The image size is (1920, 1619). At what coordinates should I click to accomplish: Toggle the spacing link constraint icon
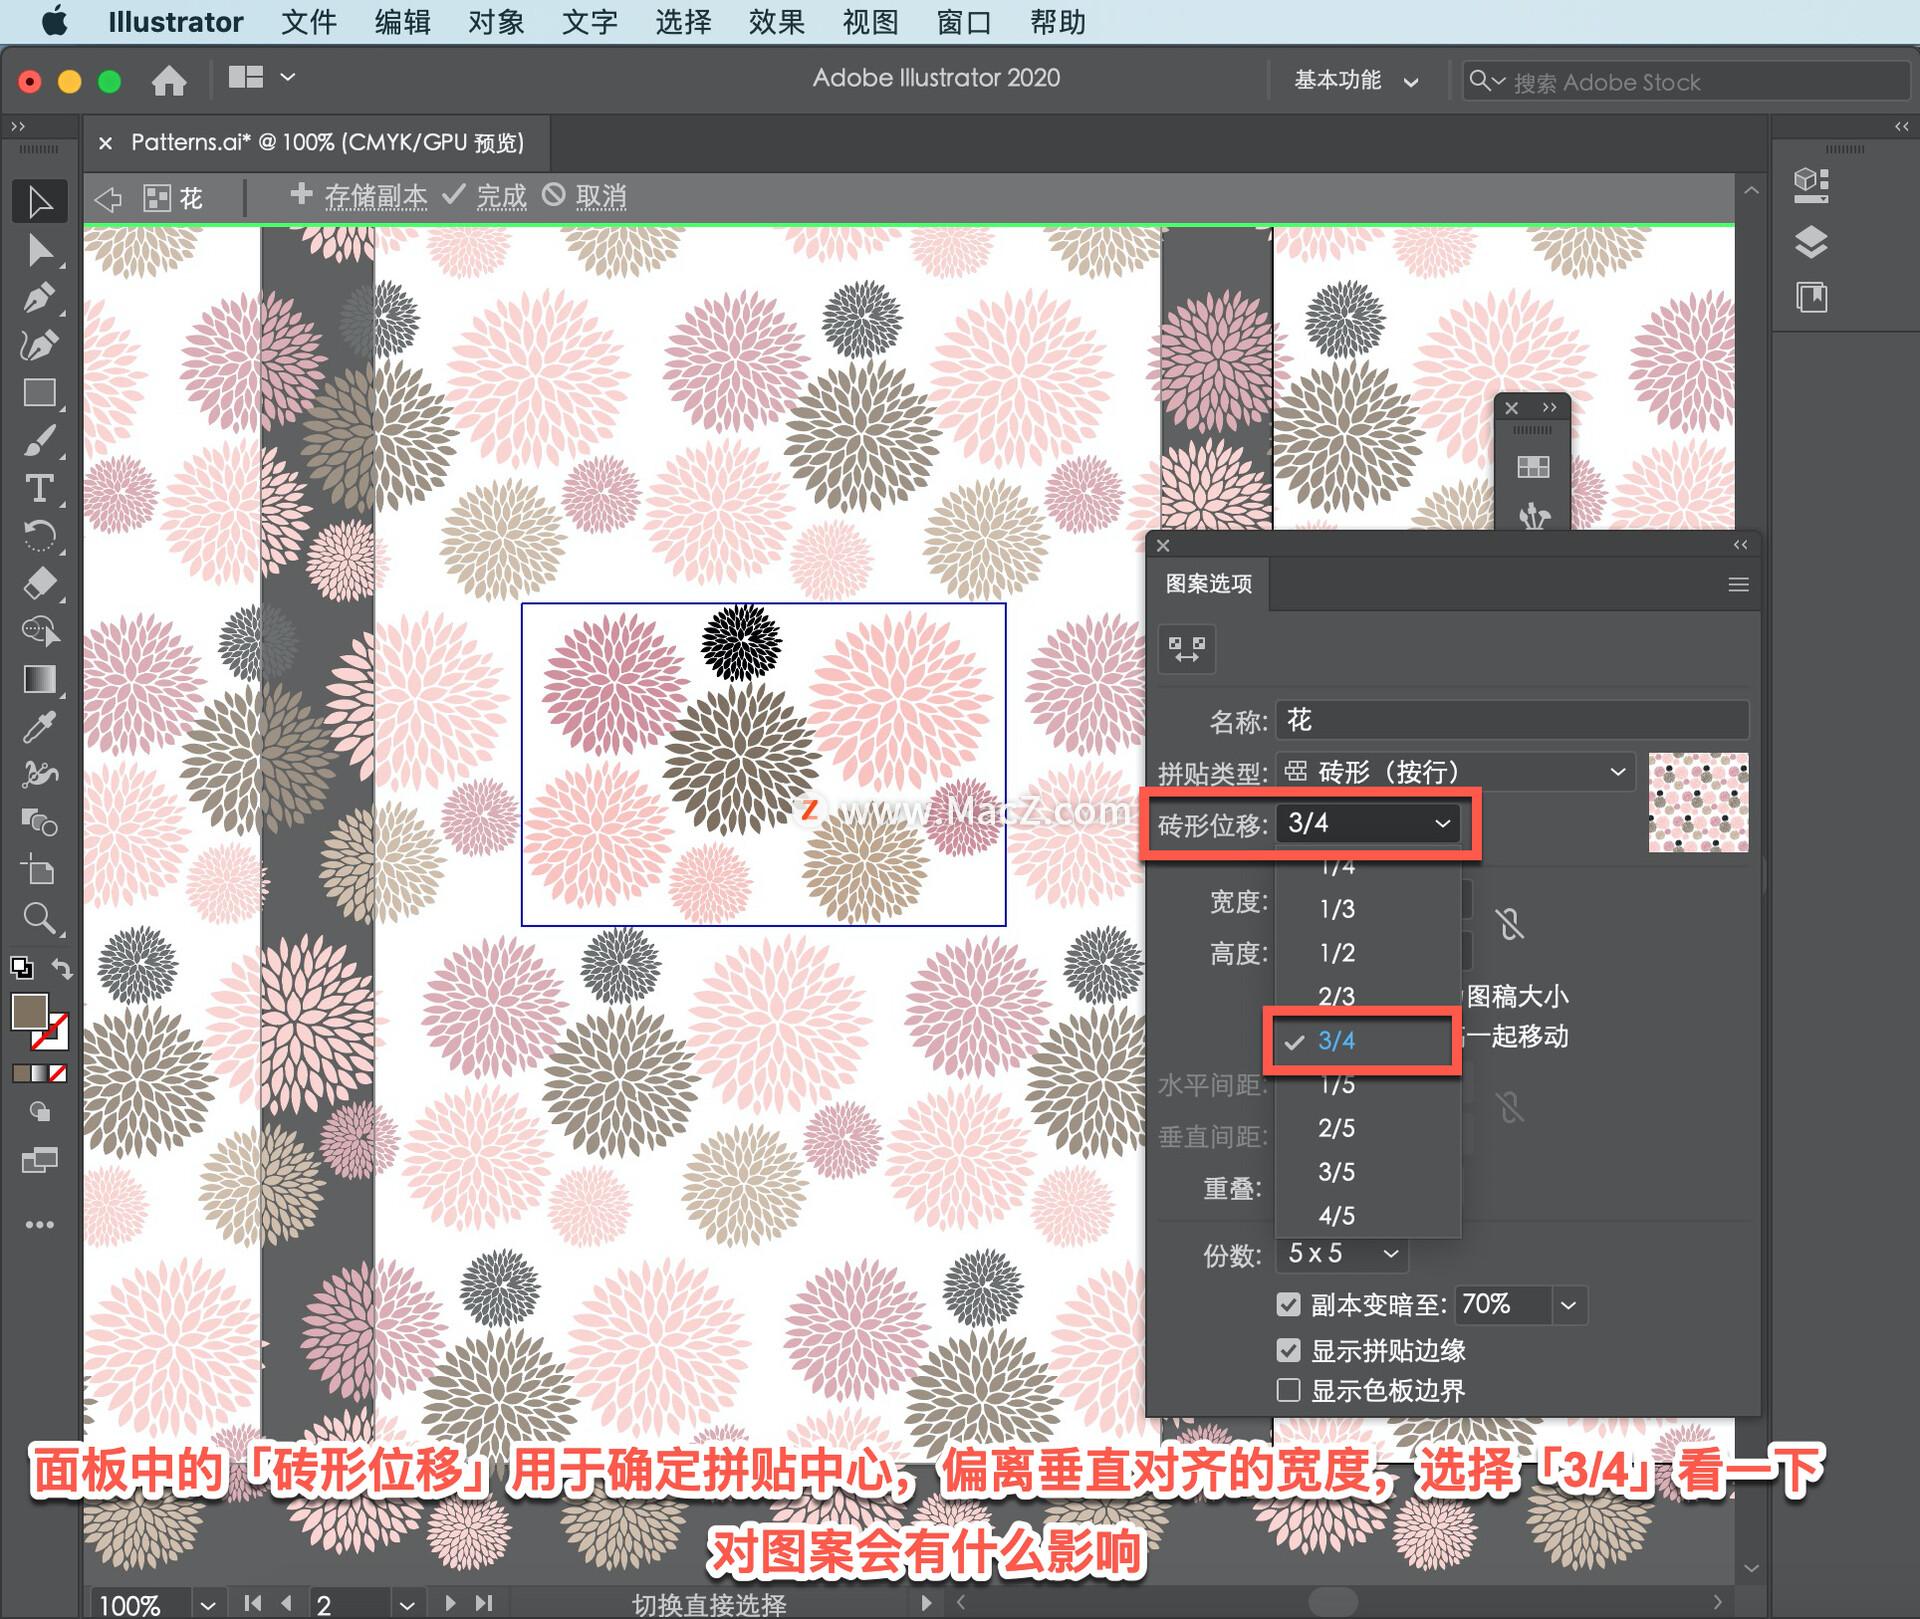coord(1510,1107)
